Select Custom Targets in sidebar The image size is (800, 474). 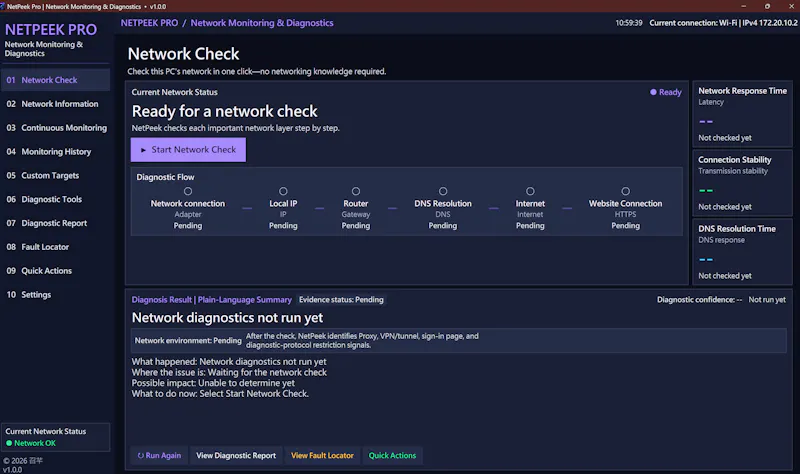click(x=56, y=176)
